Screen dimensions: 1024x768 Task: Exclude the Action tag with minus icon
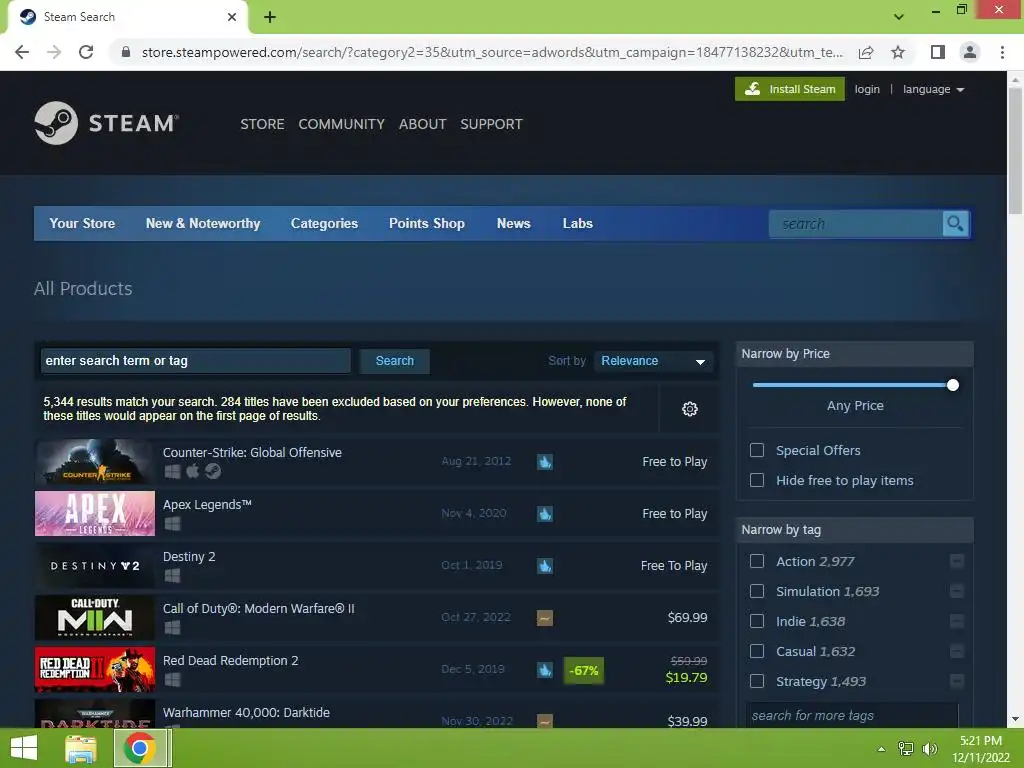click(957, 561)
